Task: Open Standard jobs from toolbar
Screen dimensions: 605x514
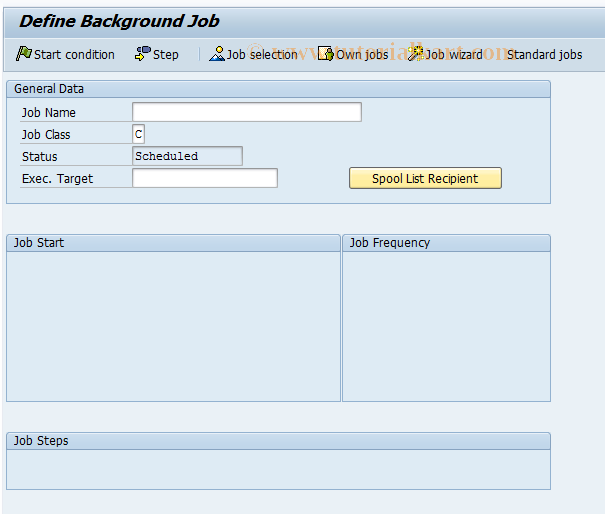Action: click(x=544, y=55)
